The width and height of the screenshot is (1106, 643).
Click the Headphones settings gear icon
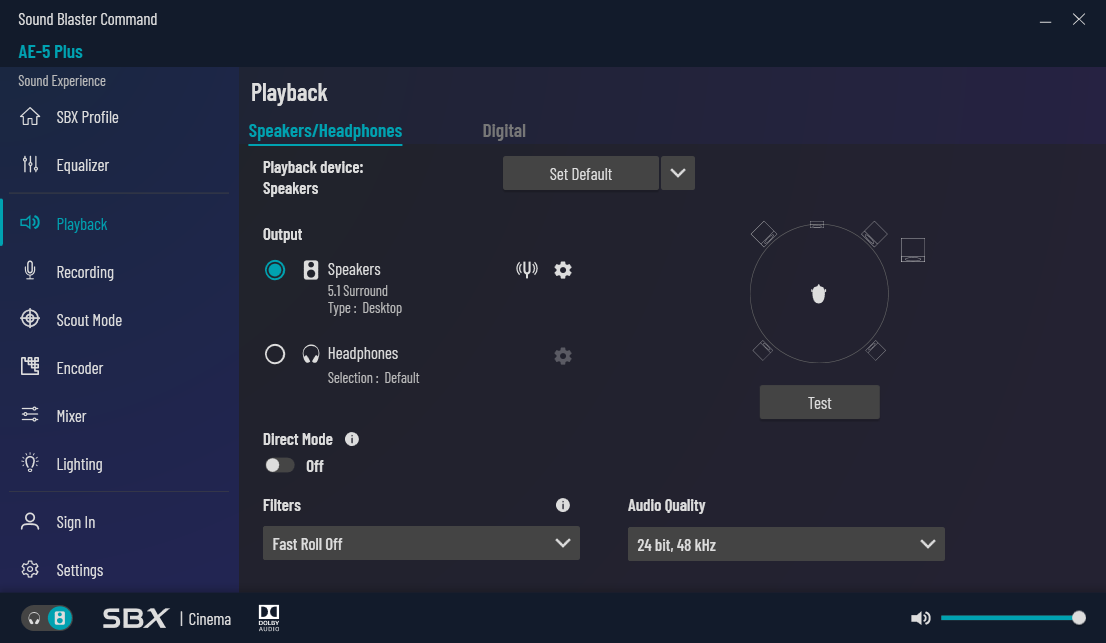pyautogui.click(x=563, y=356)
